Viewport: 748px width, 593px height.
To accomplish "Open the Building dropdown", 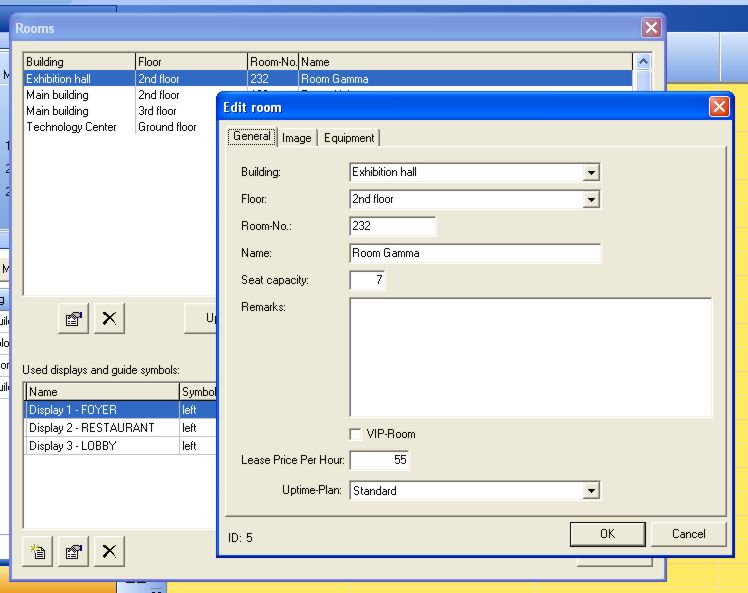I will (591, 172).
